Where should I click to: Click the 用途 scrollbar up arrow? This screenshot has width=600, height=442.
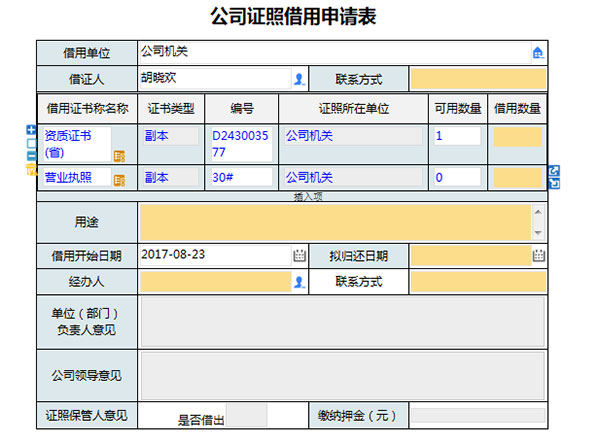point(538,212)
